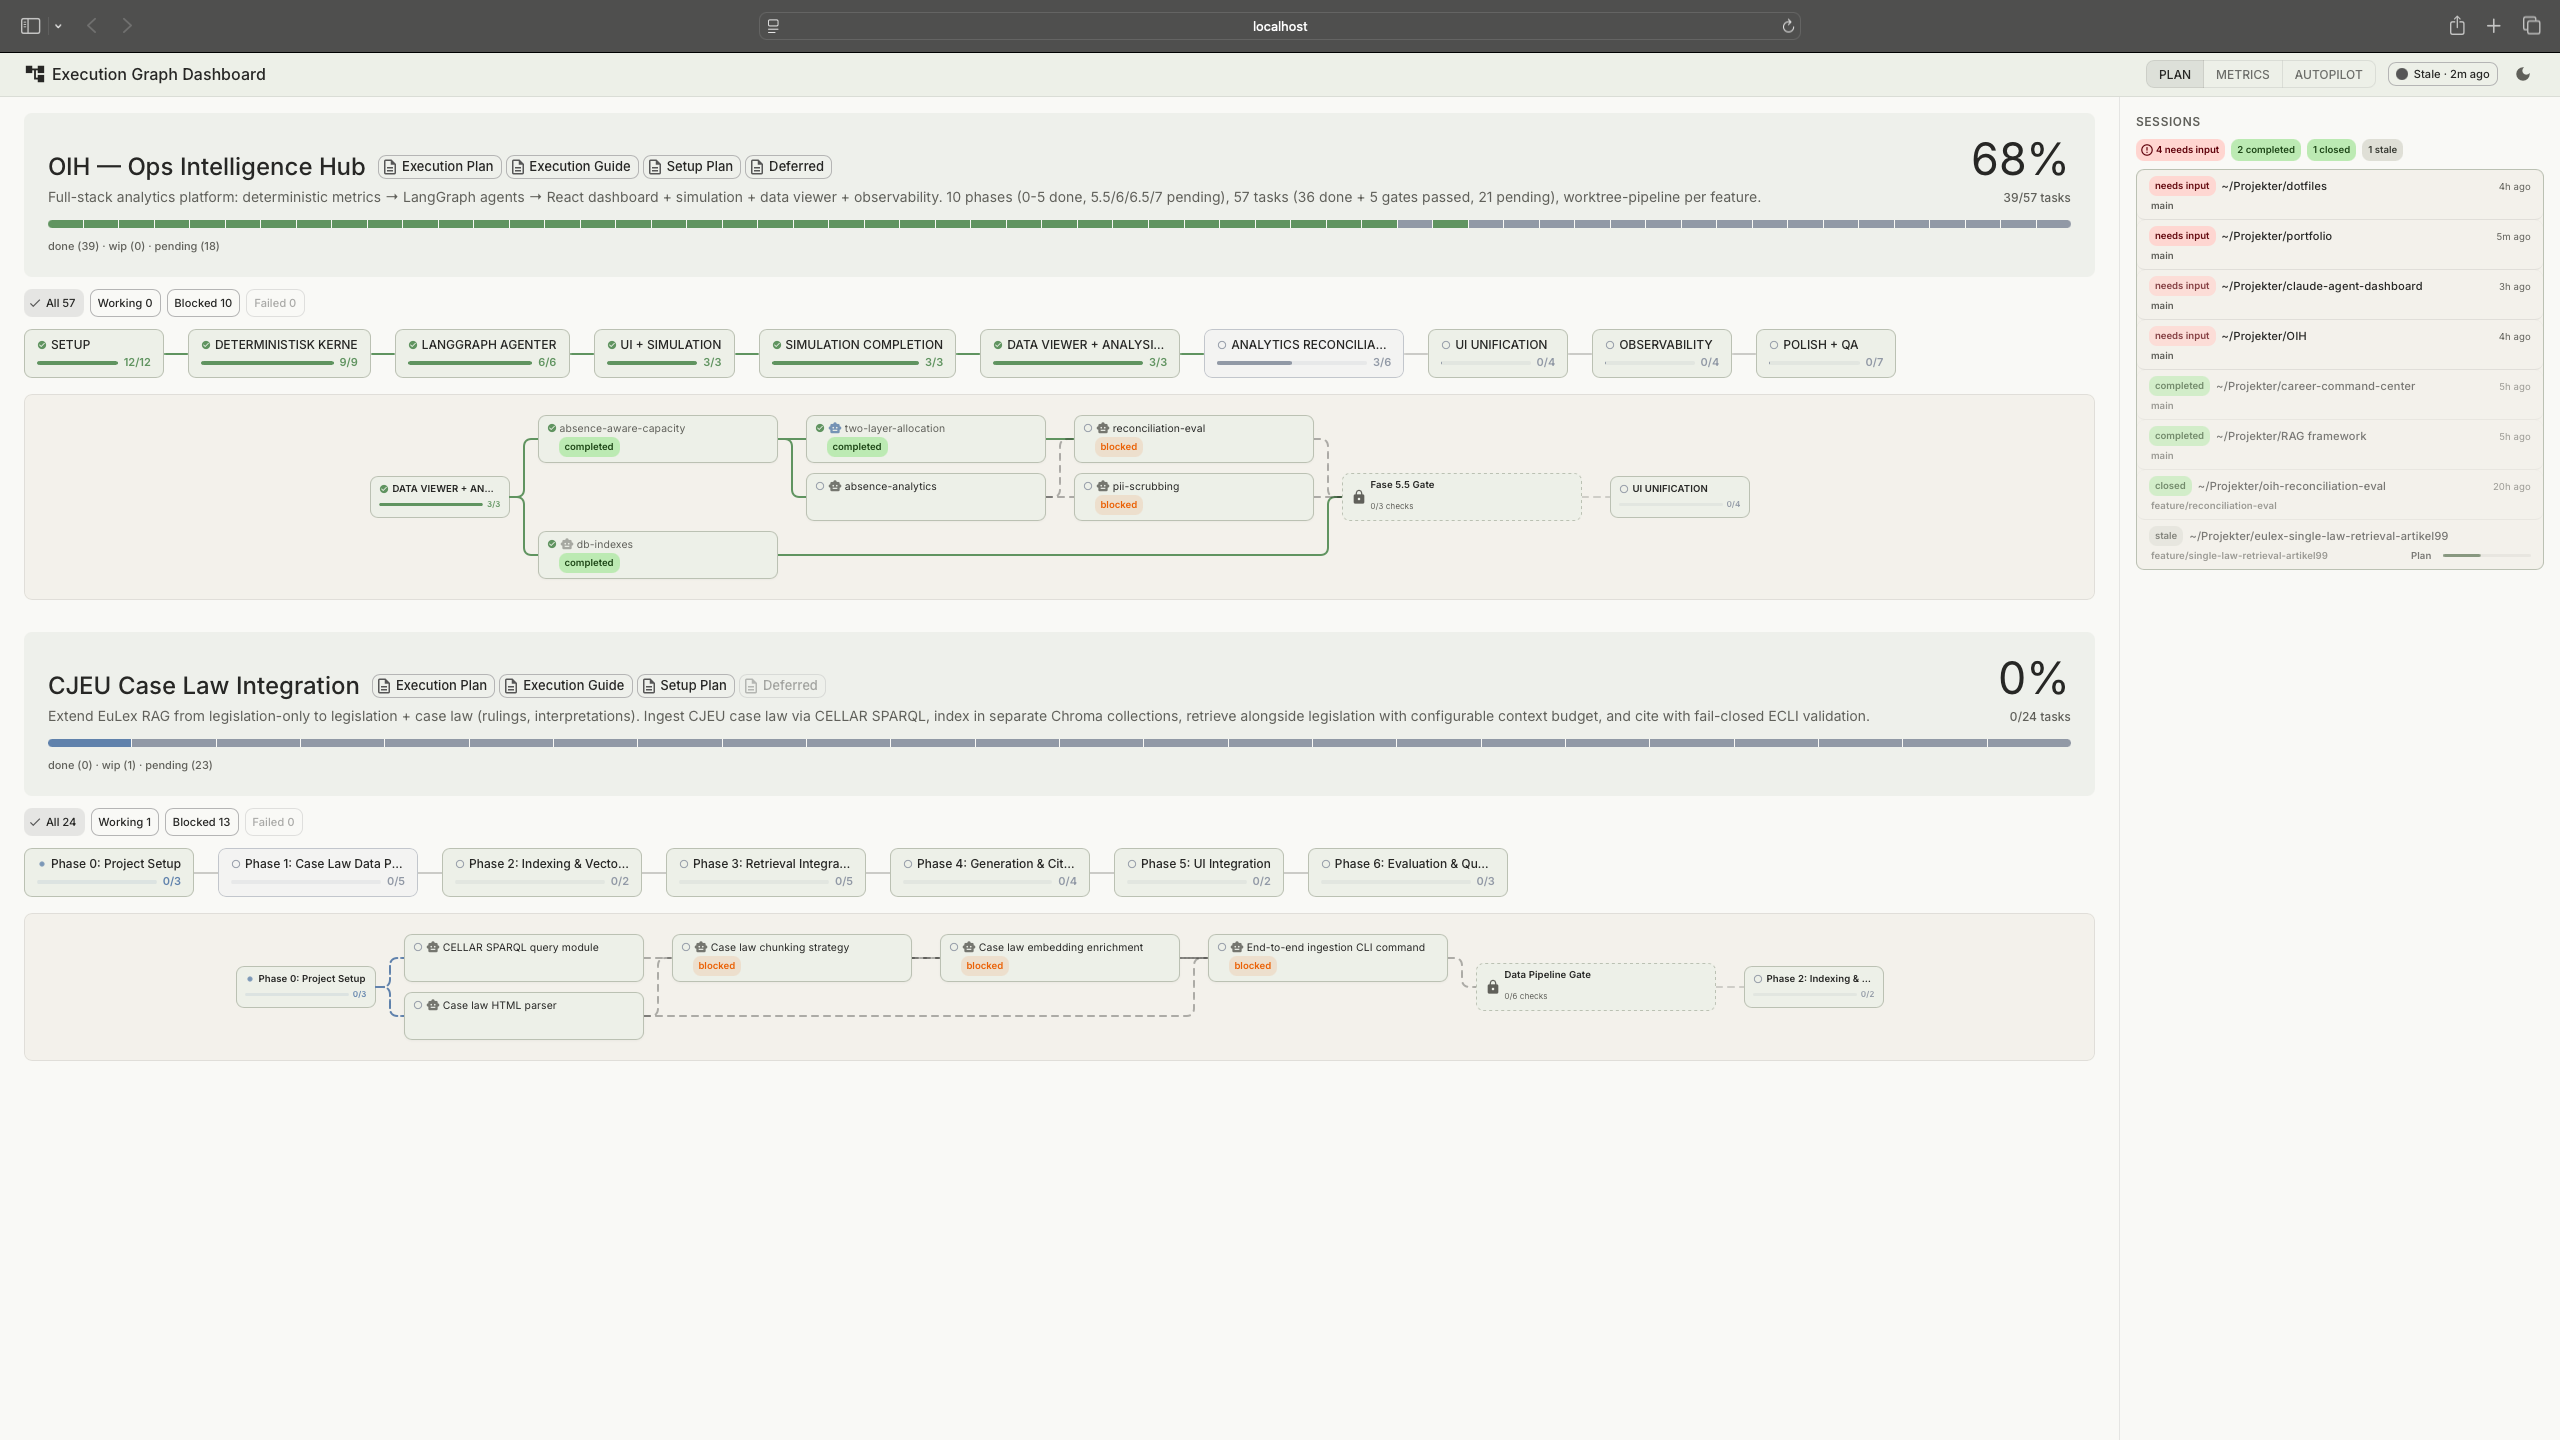Show Safari tab overview icon

(x=2532, y=26)
